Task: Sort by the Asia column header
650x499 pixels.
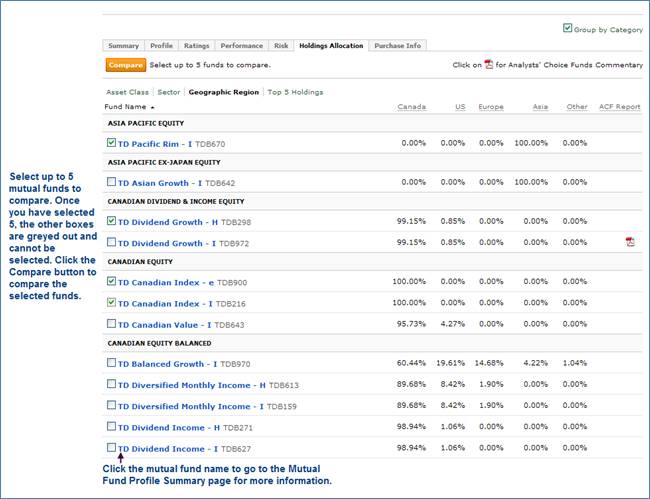Action: click(x=540, y=107)
